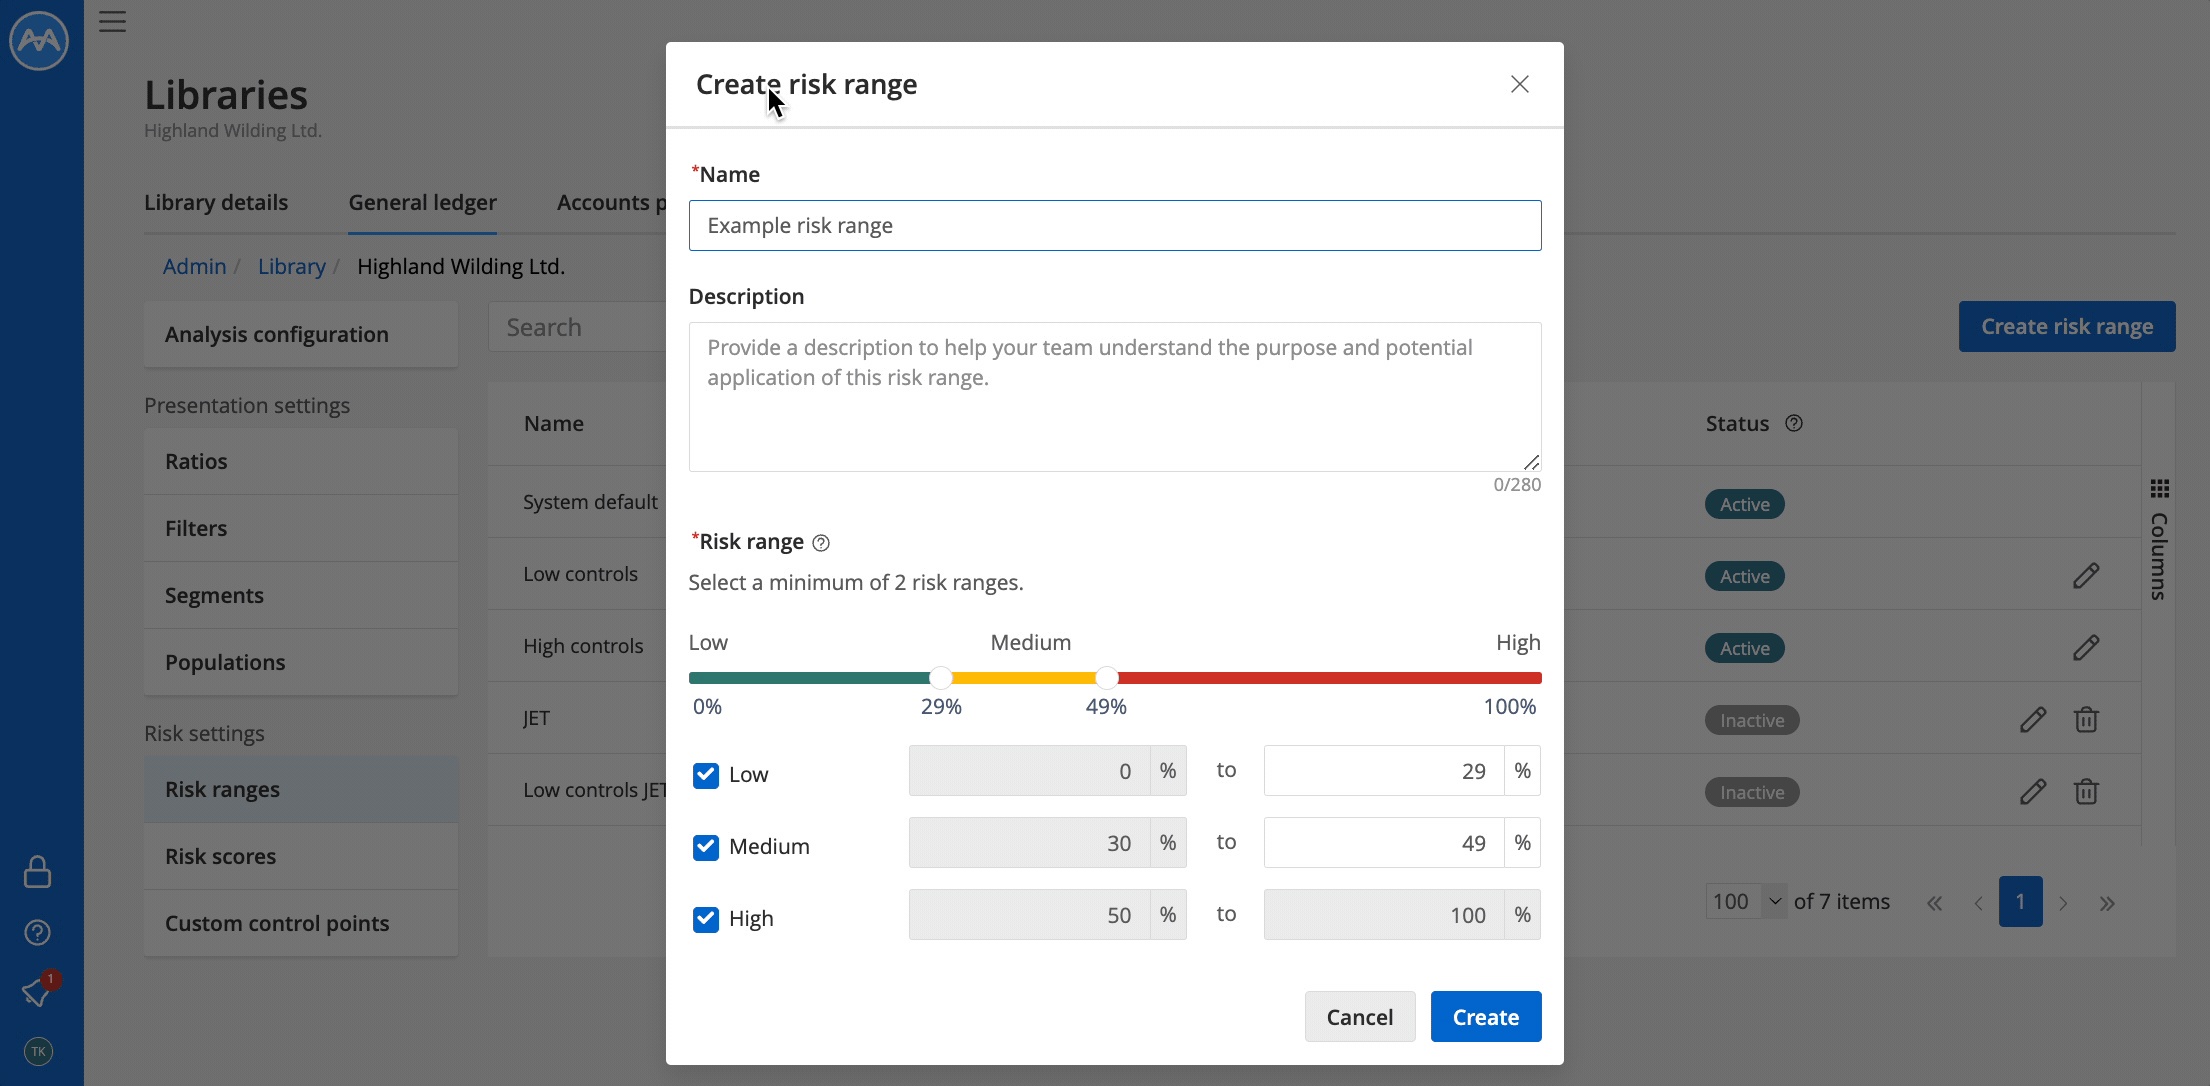Click the red High slider segment
Viewport: 2210px width, 1086px height.
[1330, 678]
